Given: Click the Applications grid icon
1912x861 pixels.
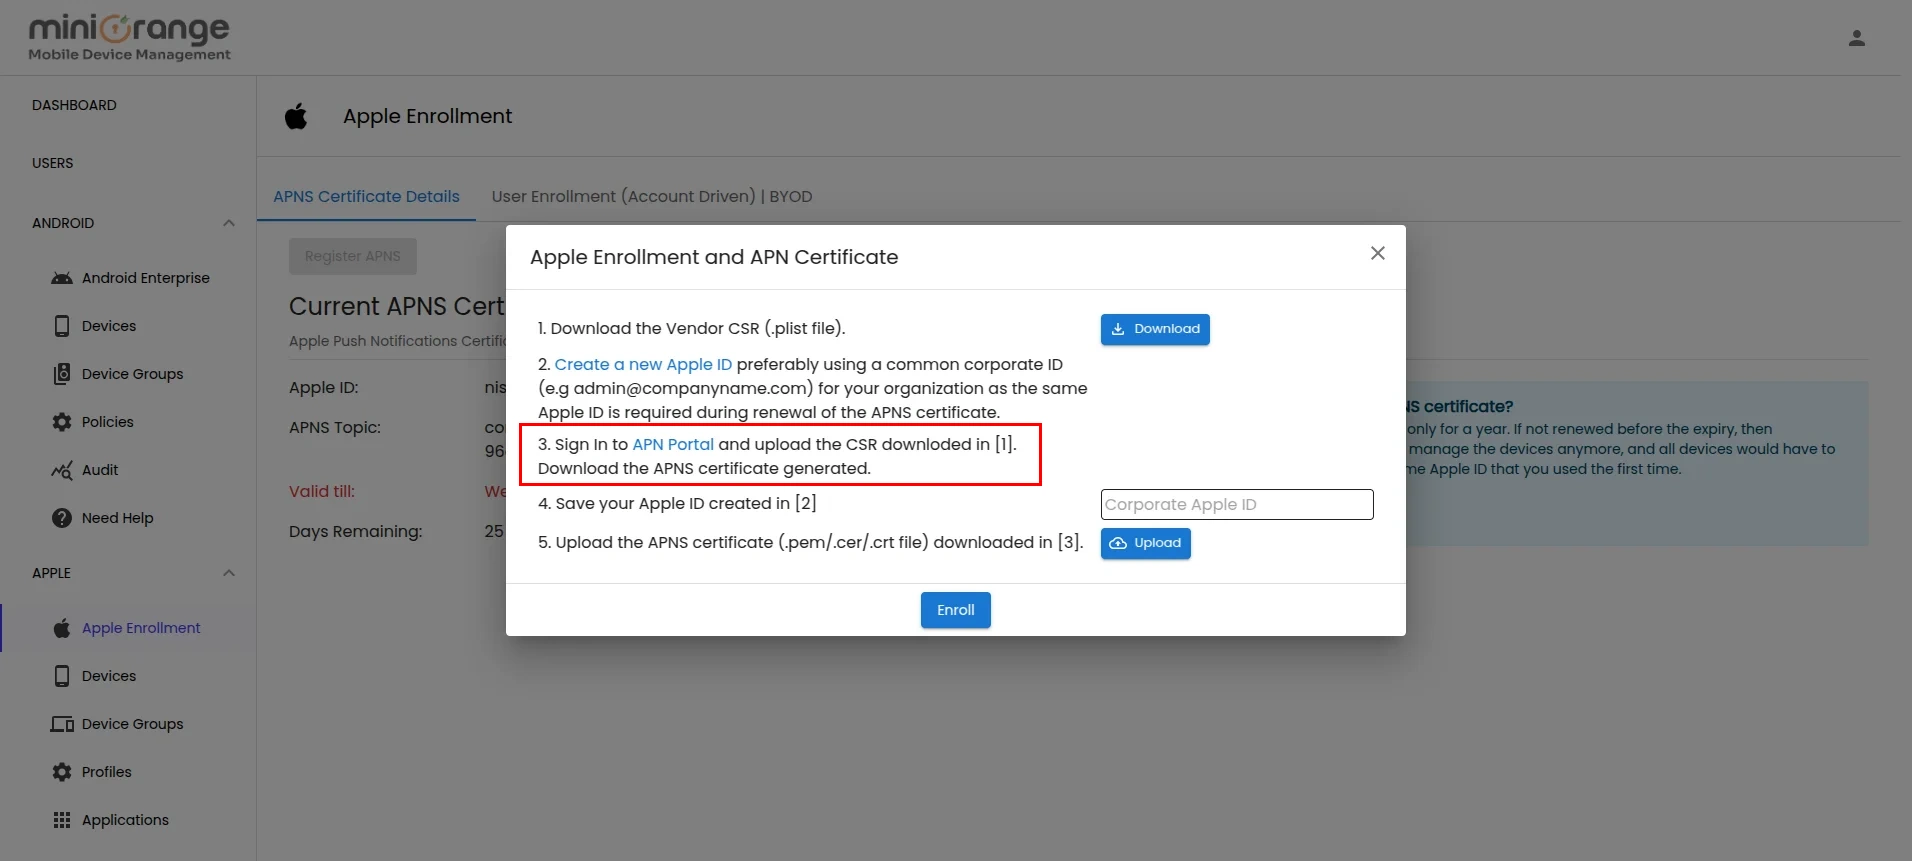Looking at the screenshot, I should click(62, 820).
